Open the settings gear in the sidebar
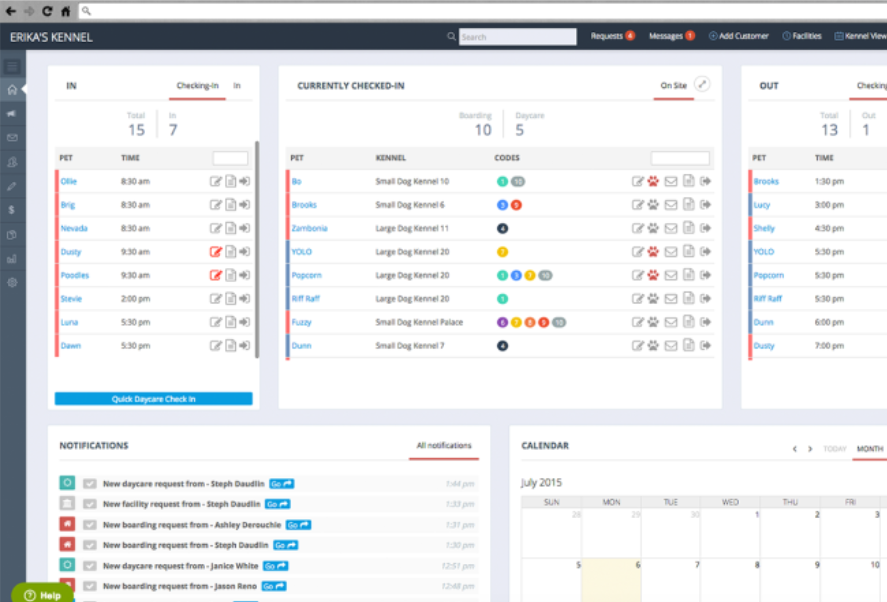This screenshot has height=602, width=887. pyautogui.click(x=13, y=283)
